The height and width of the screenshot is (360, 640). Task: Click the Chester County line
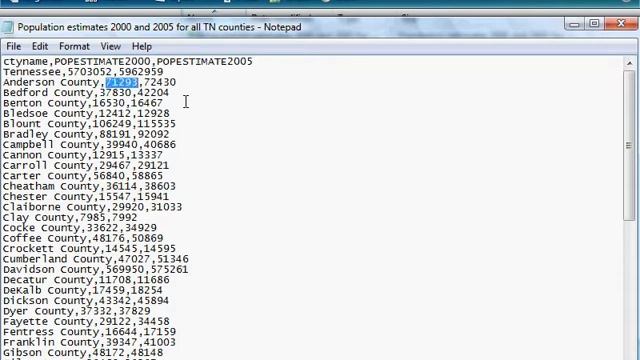tap(86, 197)
